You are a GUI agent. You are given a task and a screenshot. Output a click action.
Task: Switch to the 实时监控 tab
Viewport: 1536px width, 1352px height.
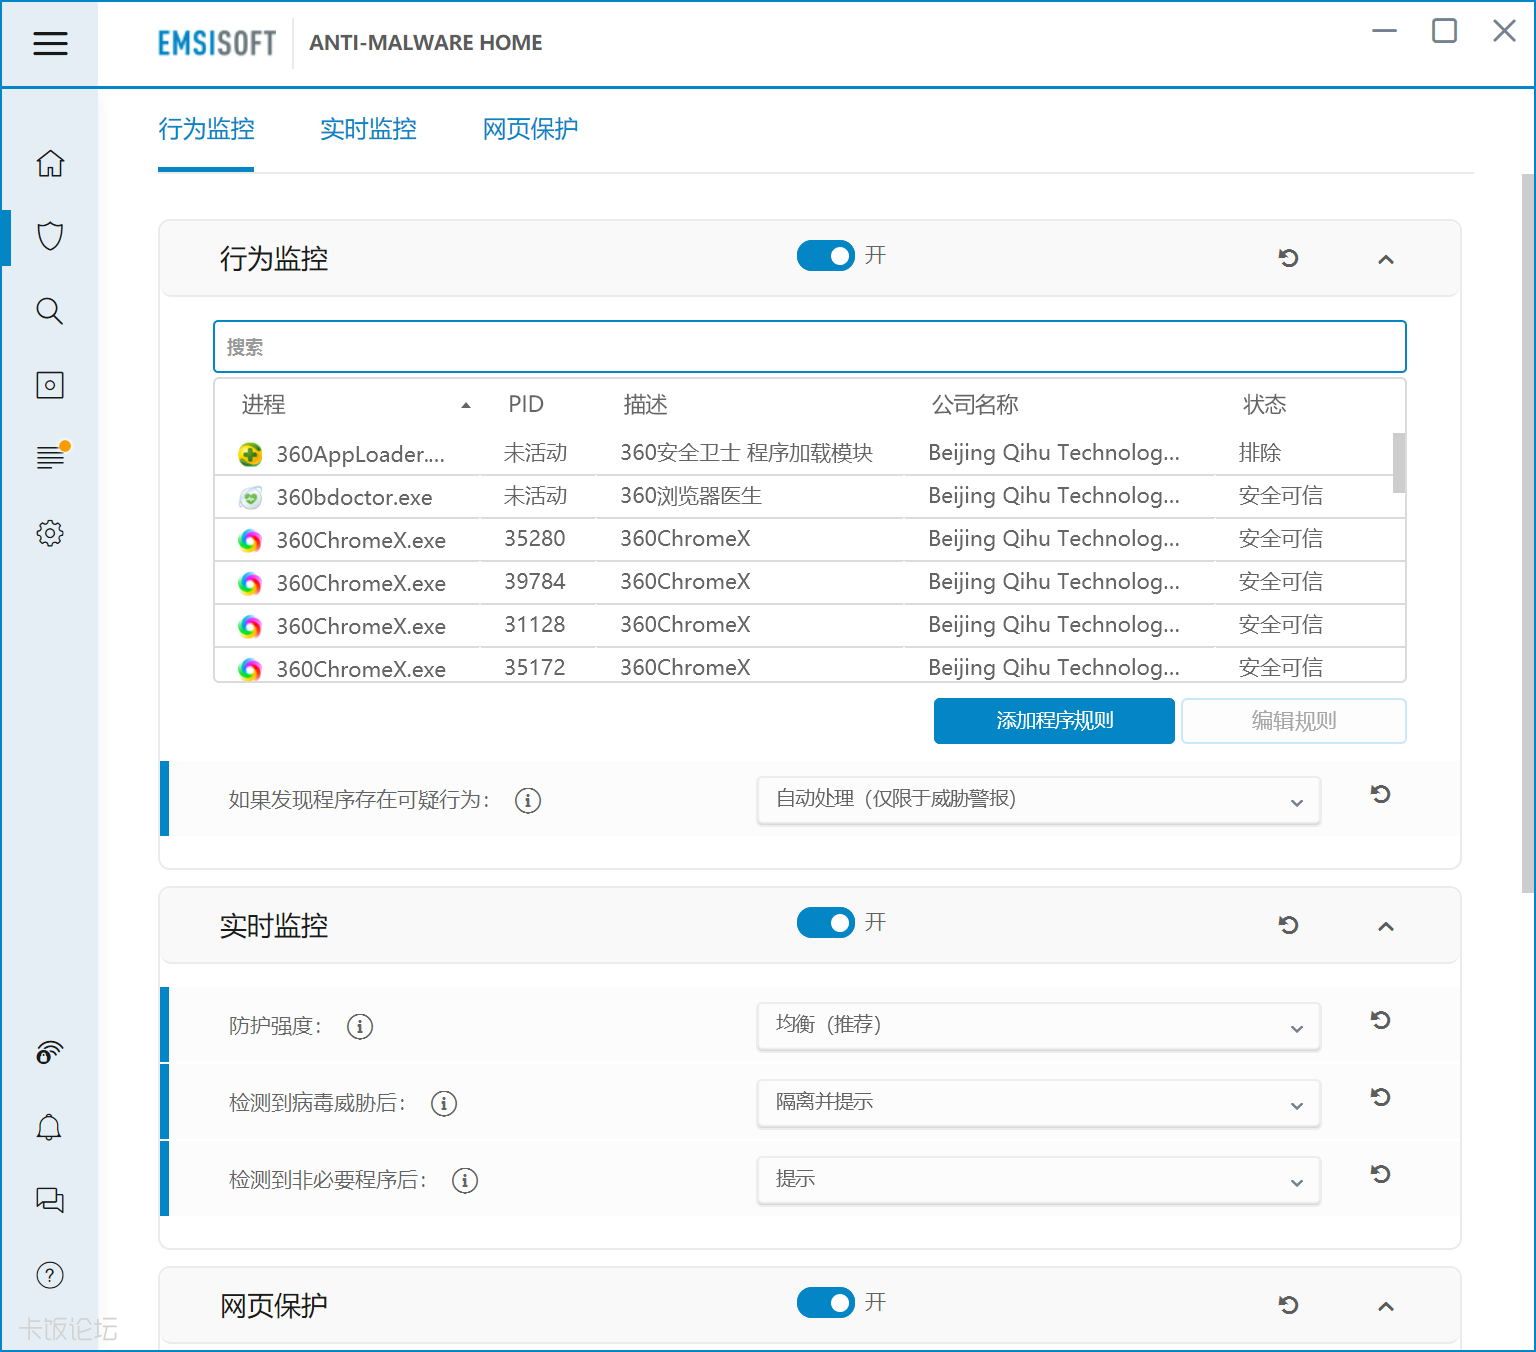[x=368, y=129]
